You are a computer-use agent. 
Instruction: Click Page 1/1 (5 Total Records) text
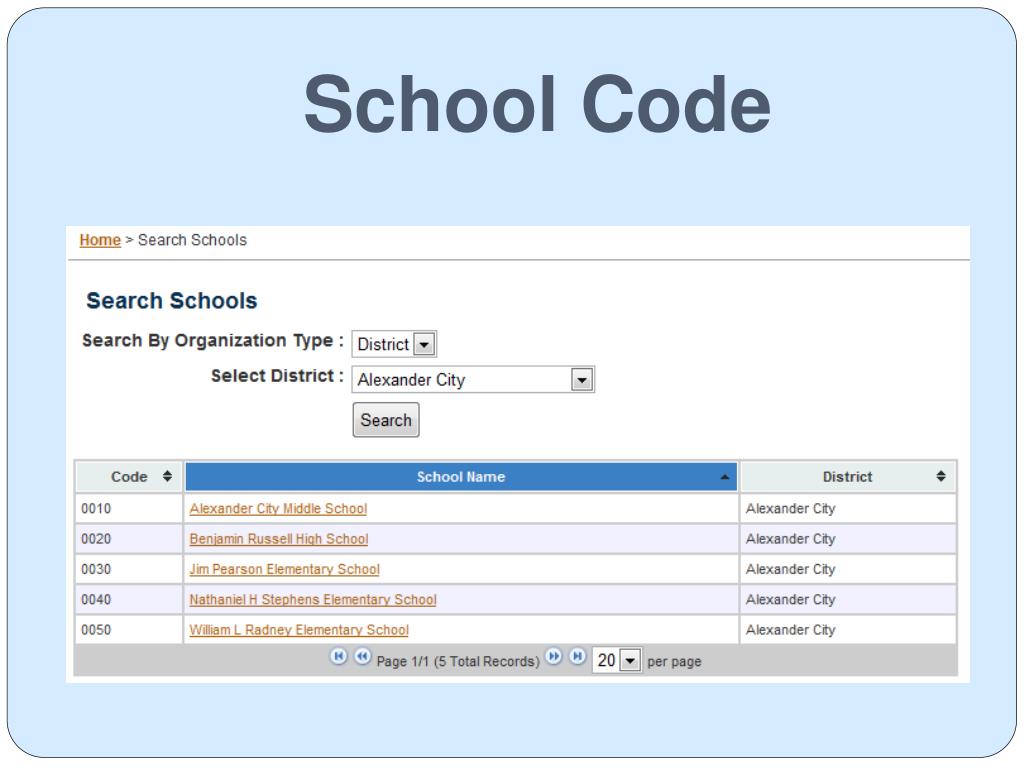(x=458, y=662)
